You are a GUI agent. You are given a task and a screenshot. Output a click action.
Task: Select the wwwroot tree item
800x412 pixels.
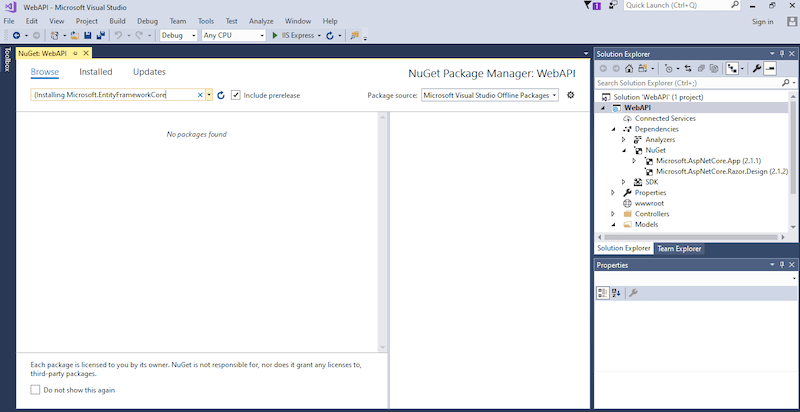pyautogui.click(x=649, y=203)
